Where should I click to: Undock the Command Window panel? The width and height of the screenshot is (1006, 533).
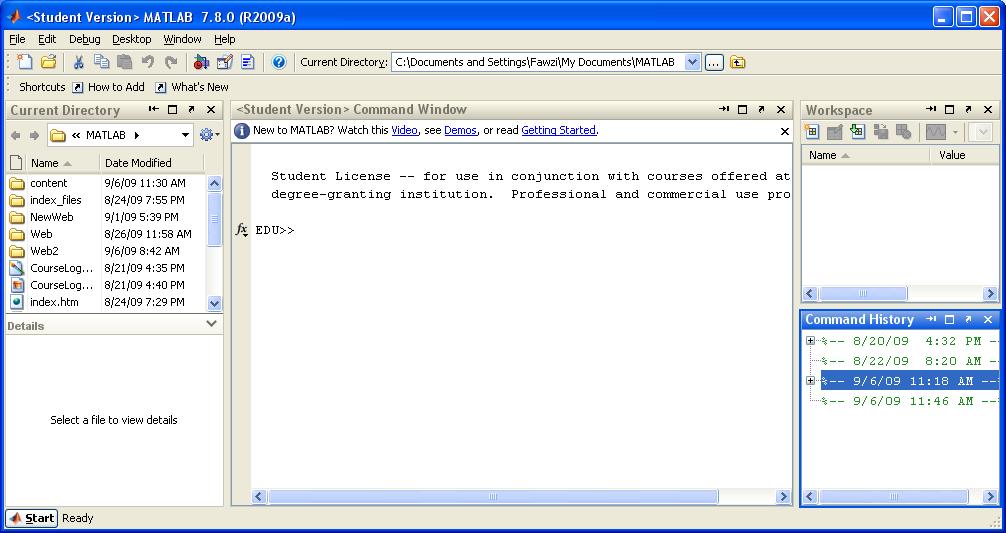[761, 110]
